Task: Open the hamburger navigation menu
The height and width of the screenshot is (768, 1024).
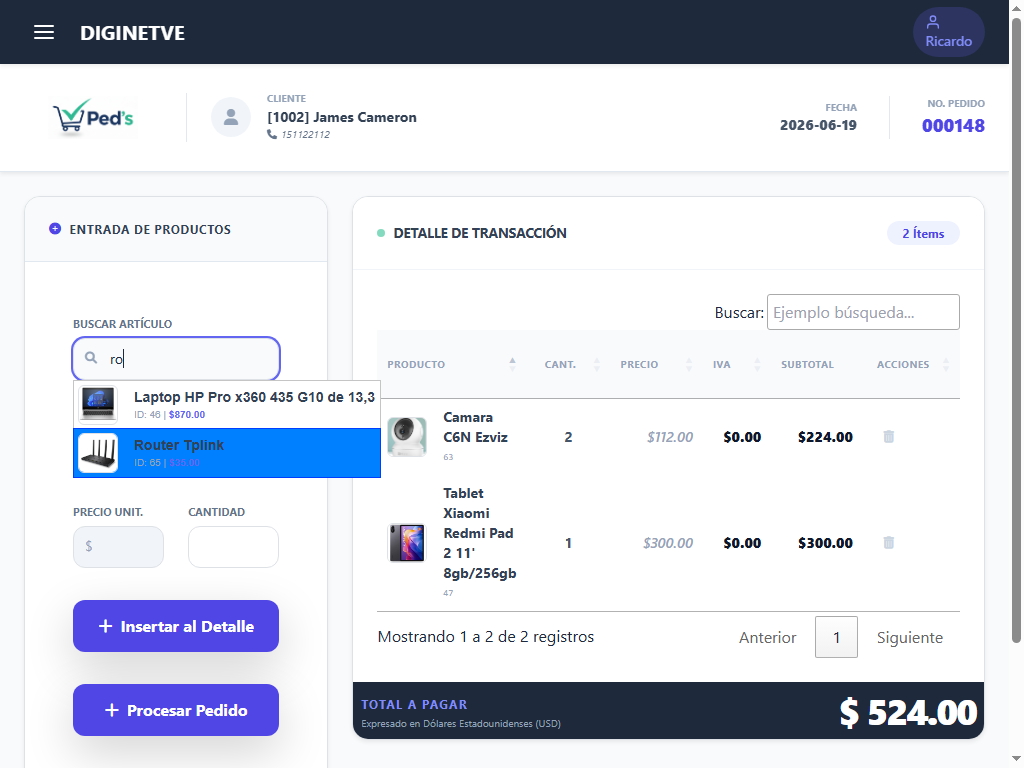Action: tap(44, 32)
